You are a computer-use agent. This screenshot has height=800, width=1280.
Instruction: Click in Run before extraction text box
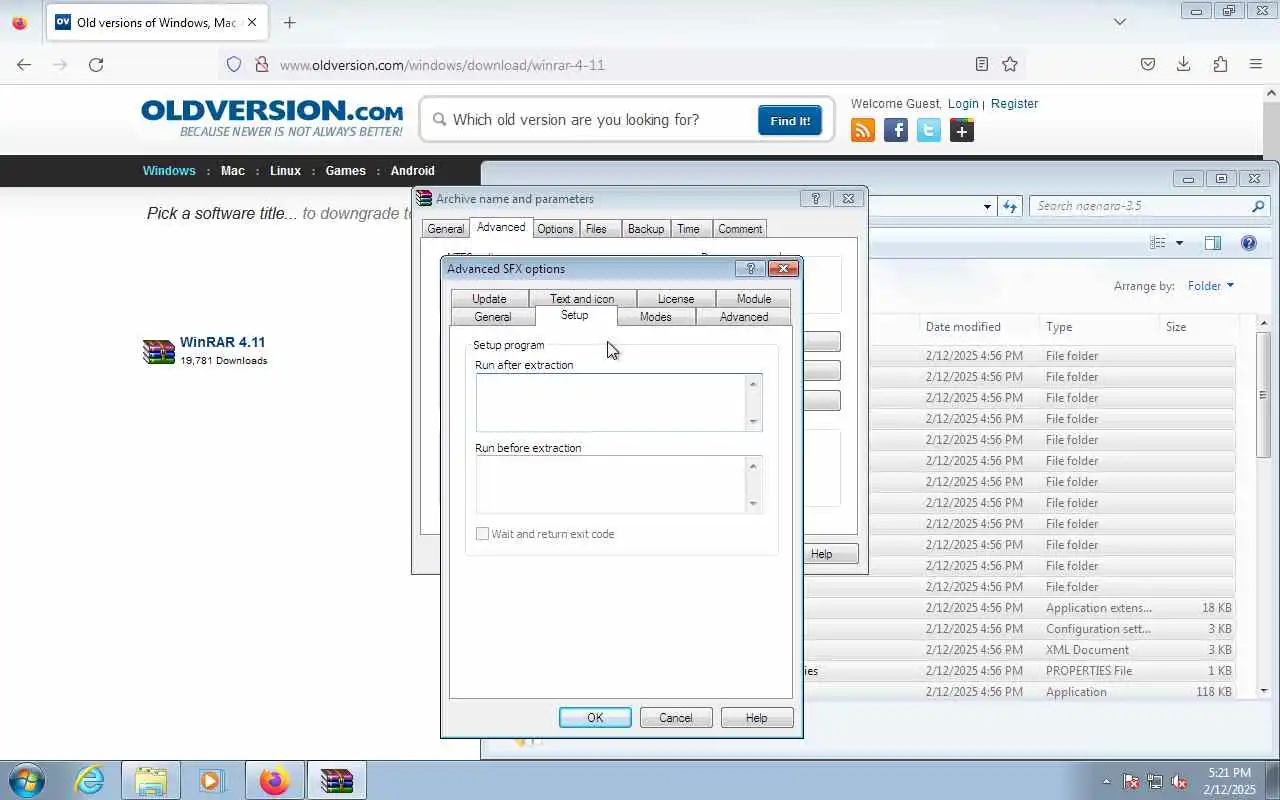pos(611,485)
